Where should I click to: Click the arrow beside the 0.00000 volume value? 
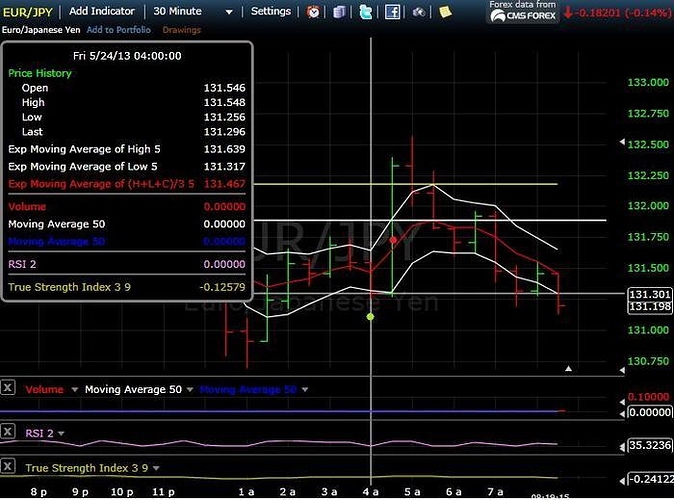click(622, 414)
